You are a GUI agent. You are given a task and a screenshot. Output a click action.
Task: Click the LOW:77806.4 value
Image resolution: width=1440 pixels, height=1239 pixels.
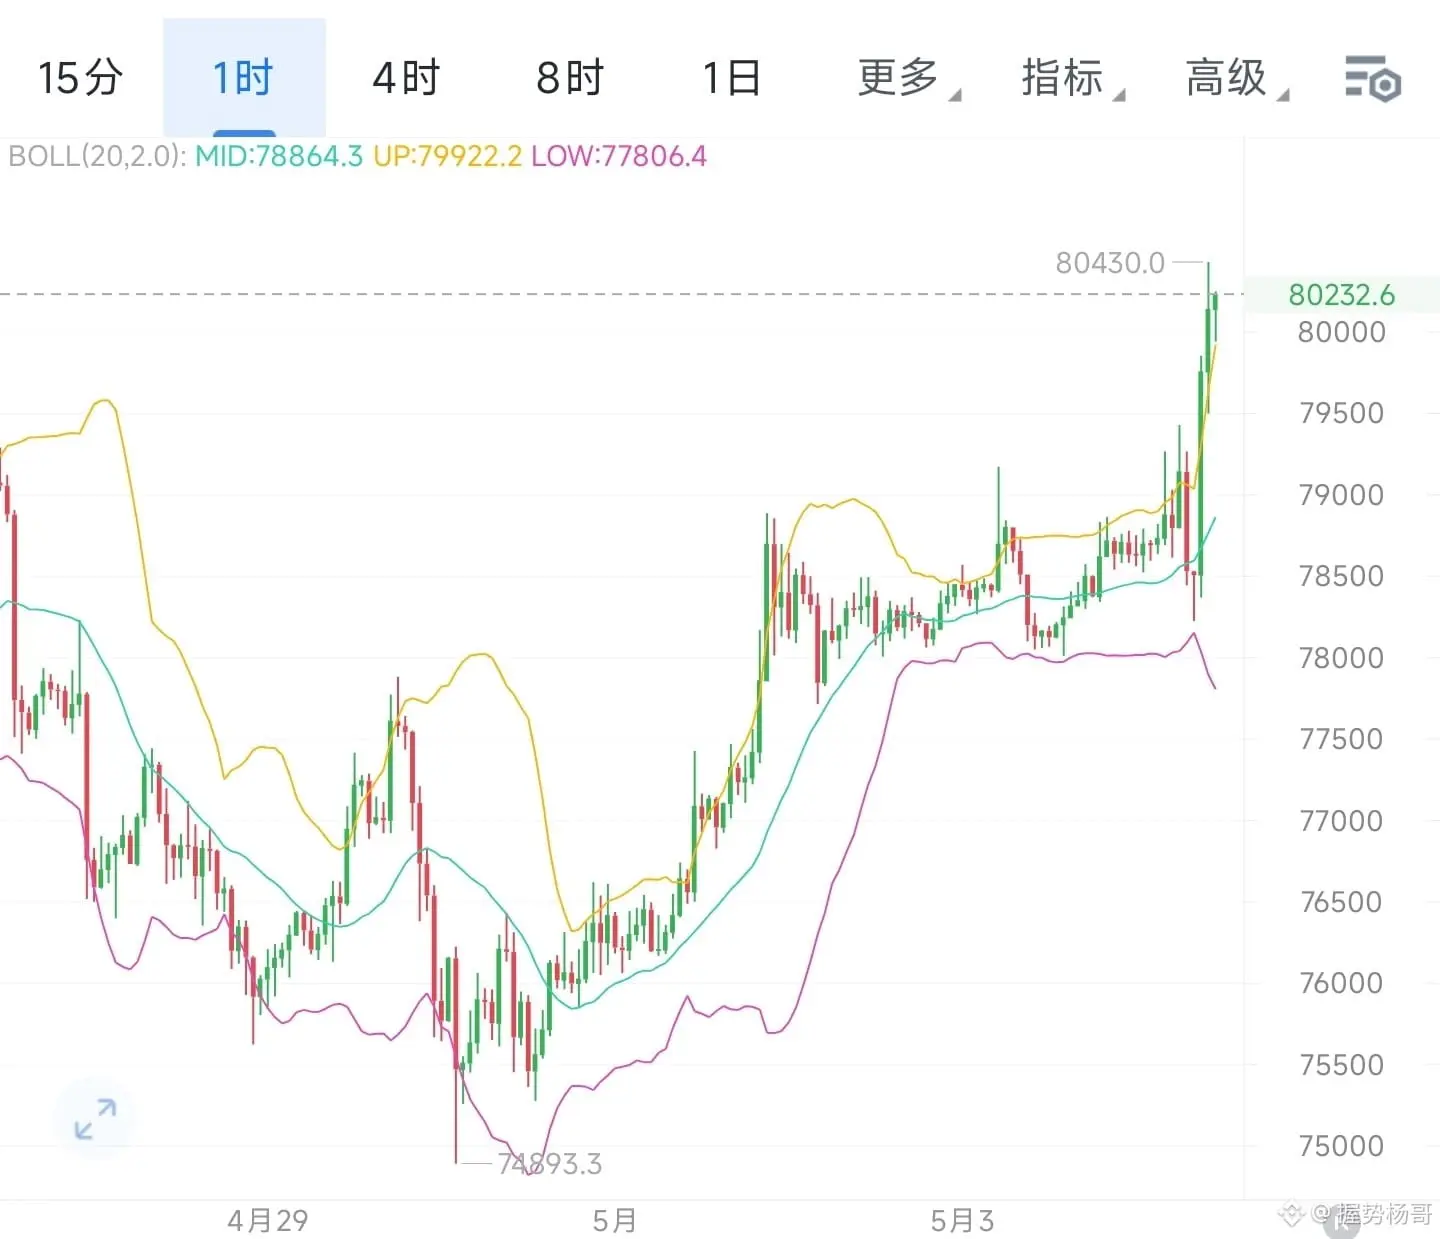click(619, 156)
